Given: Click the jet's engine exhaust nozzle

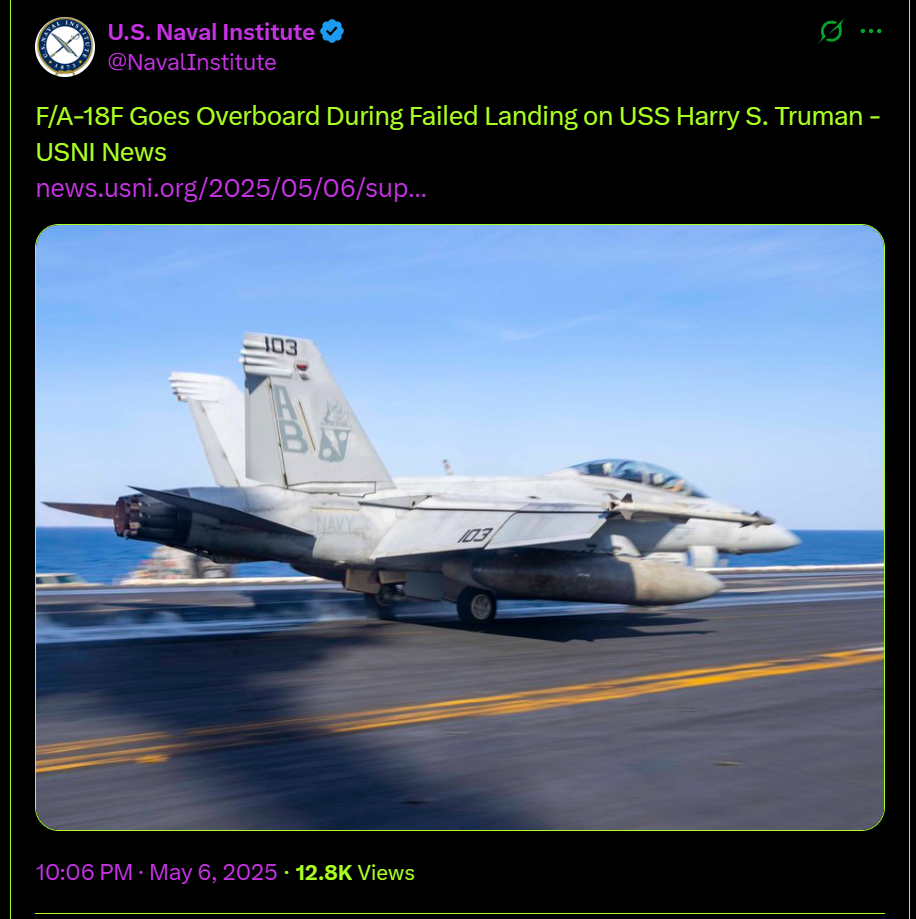Looking at the screenshot, I should pyautogui.click(x=136, y=518).
